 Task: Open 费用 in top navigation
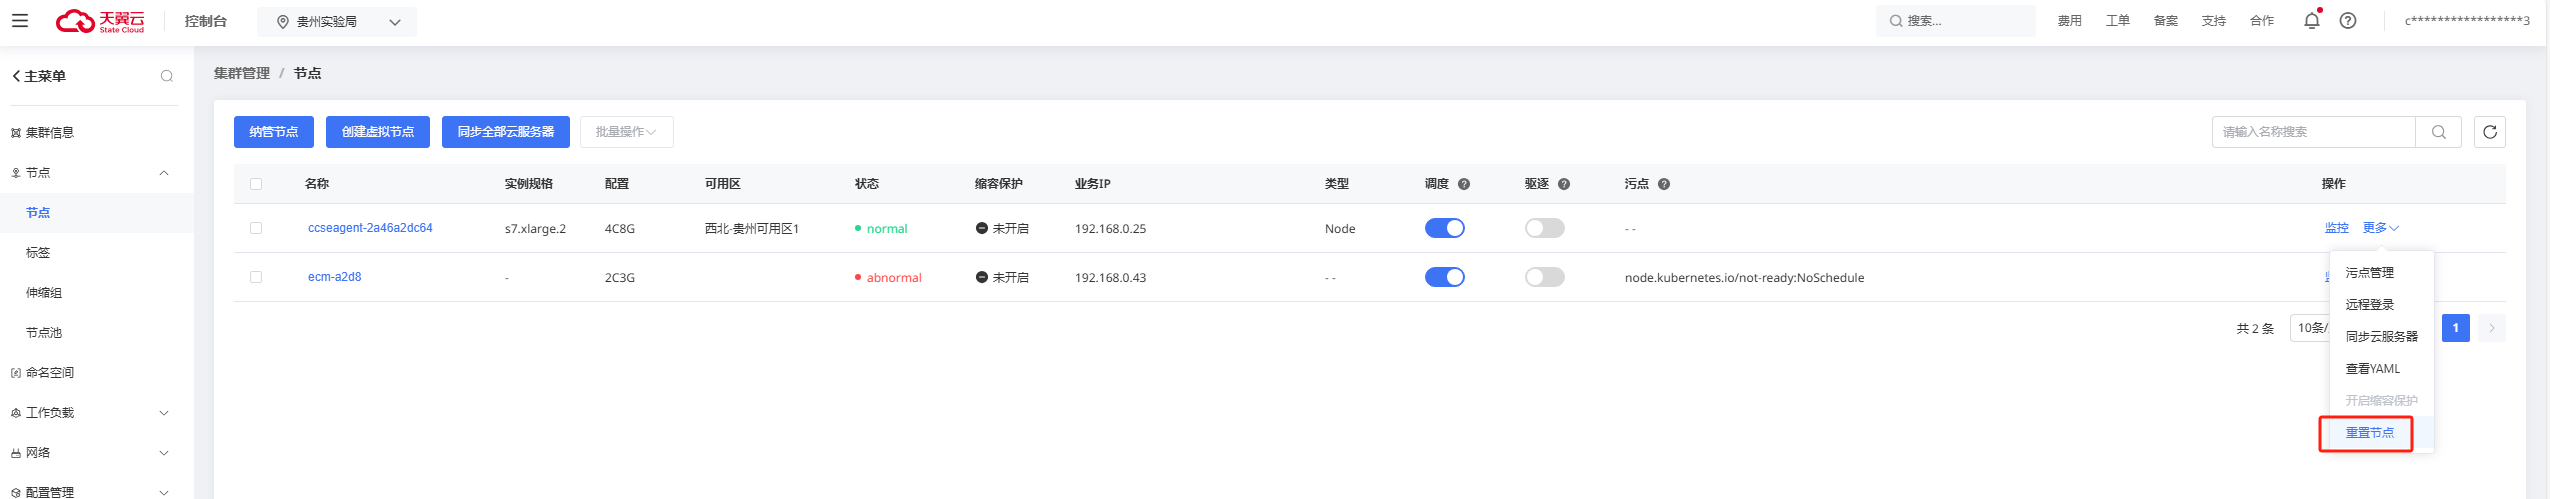click(x=2070, y=21)
